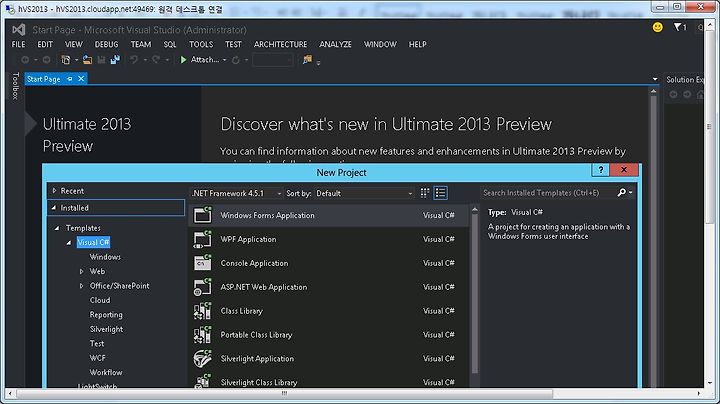Select the Workflow template category

coord(106,372)
